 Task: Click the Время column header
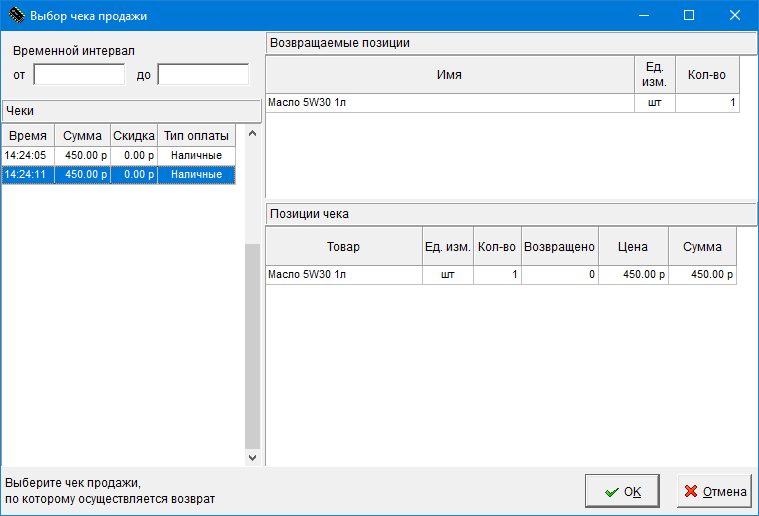coord(28,136)
